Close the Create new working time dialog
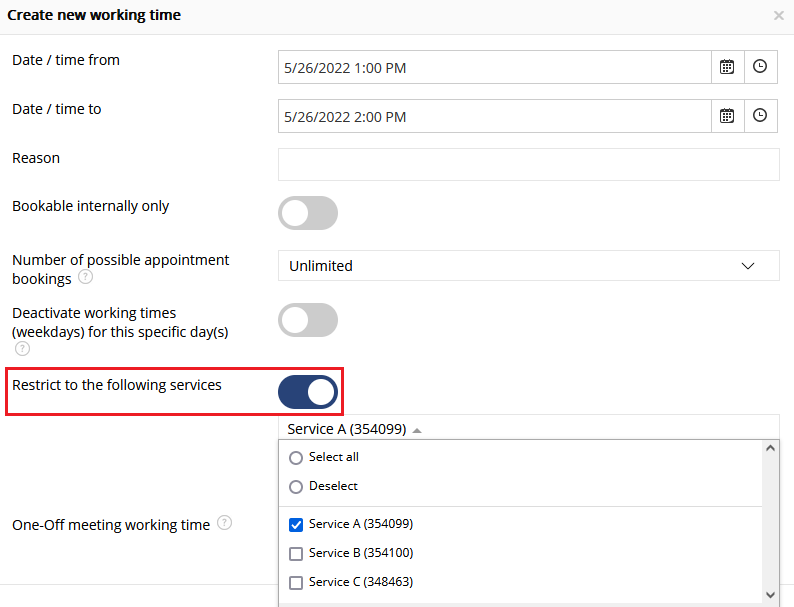 tap(779, 16)
